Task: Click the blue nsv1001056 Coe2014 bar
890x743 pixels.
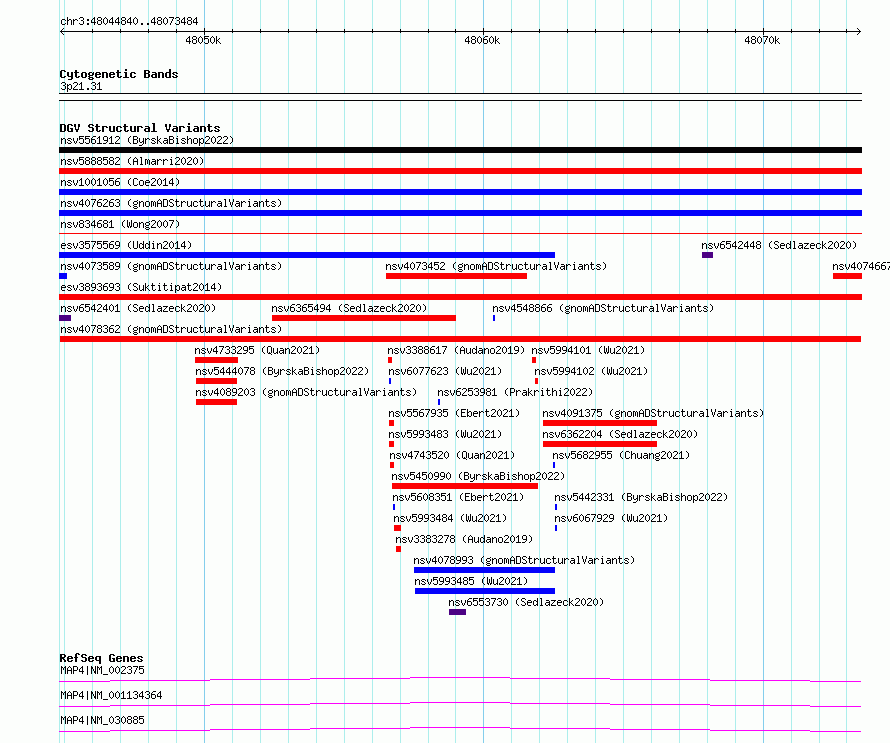Action: [x=460, y=192]
